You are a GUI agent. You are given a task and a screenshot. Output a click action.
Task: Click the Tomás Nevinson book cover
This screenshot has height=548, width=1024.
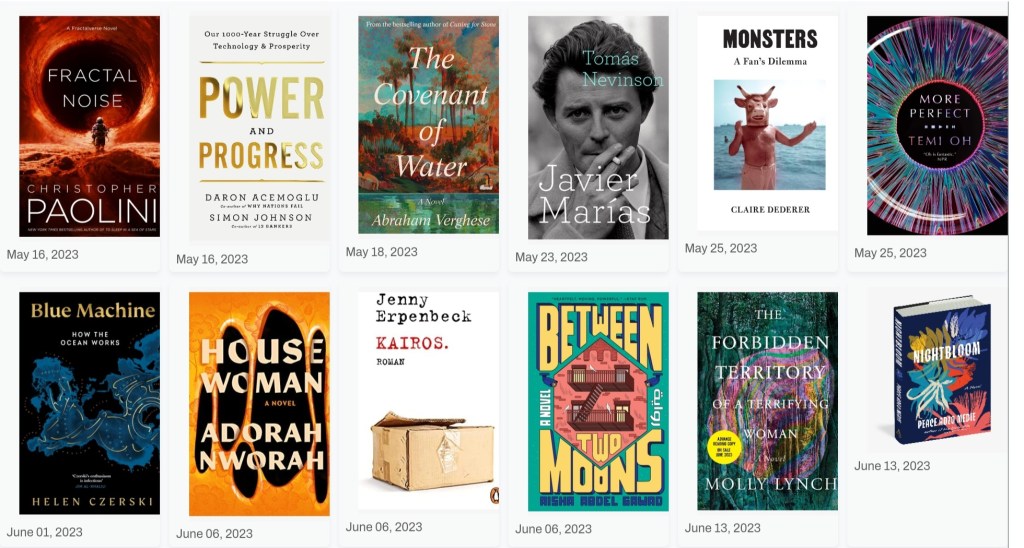(598, 127)
